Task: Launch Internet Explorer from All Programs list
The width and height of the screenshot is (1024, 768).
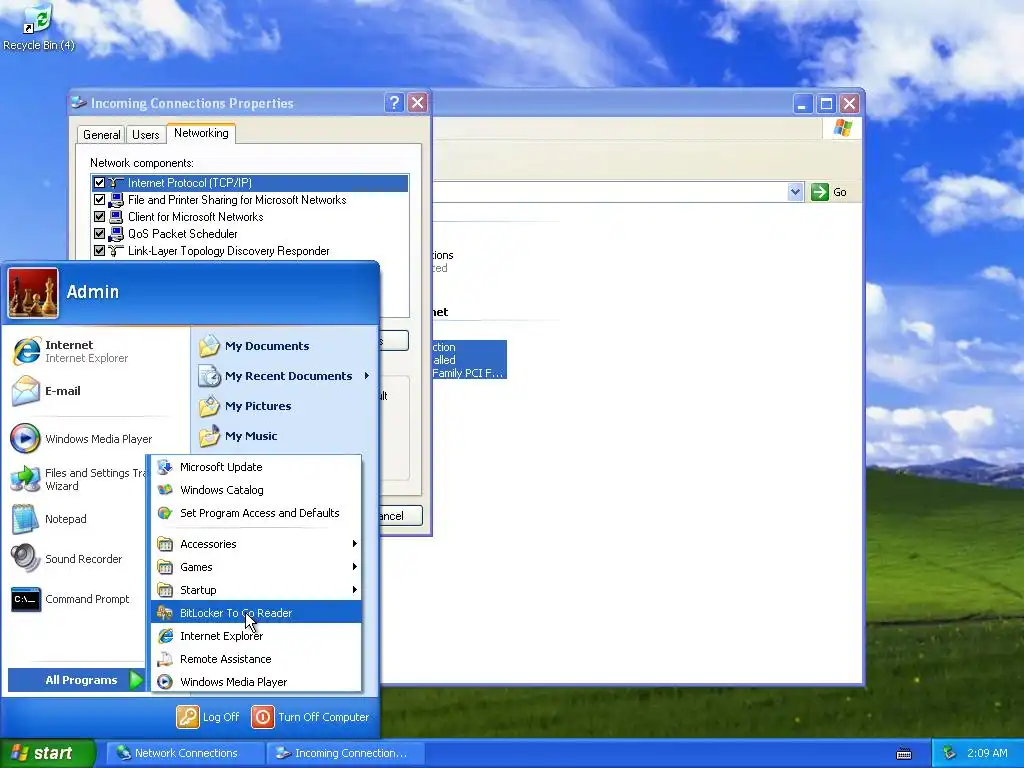Action: click(x=256, y=636)
